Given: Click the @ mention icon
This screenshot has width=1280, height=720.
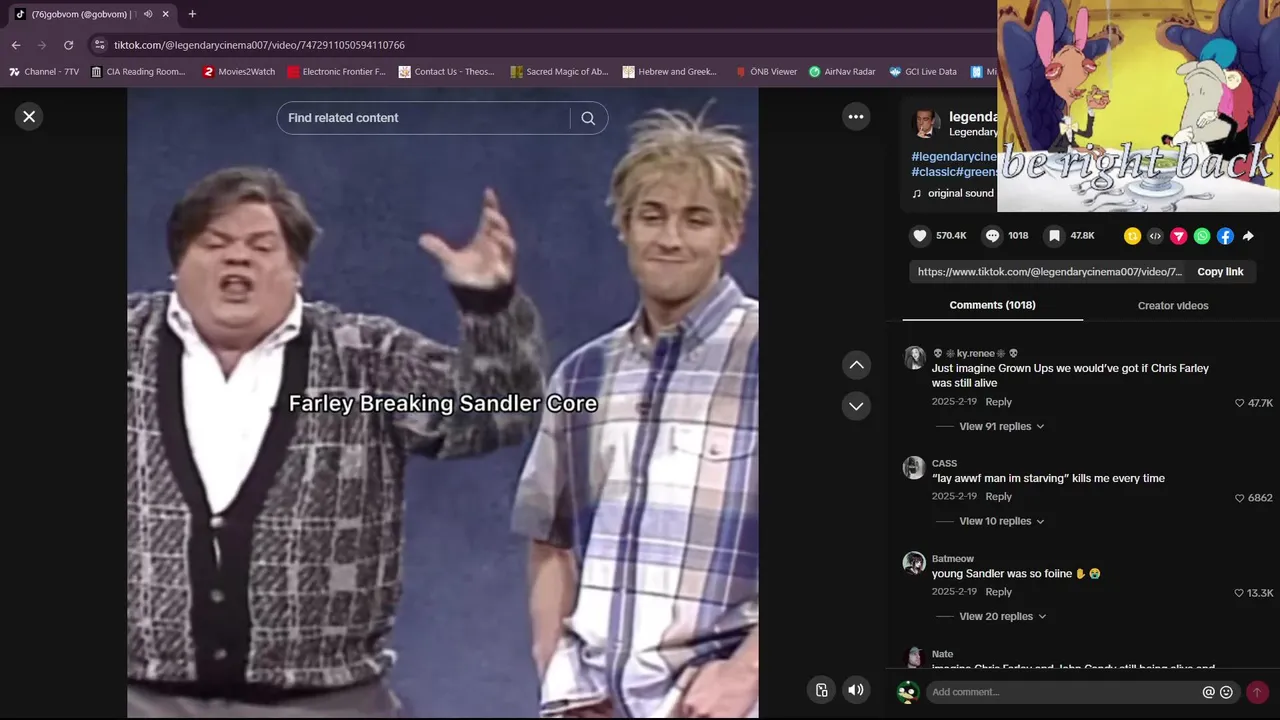Looking at the screenshot, I should coord(1208,692).
